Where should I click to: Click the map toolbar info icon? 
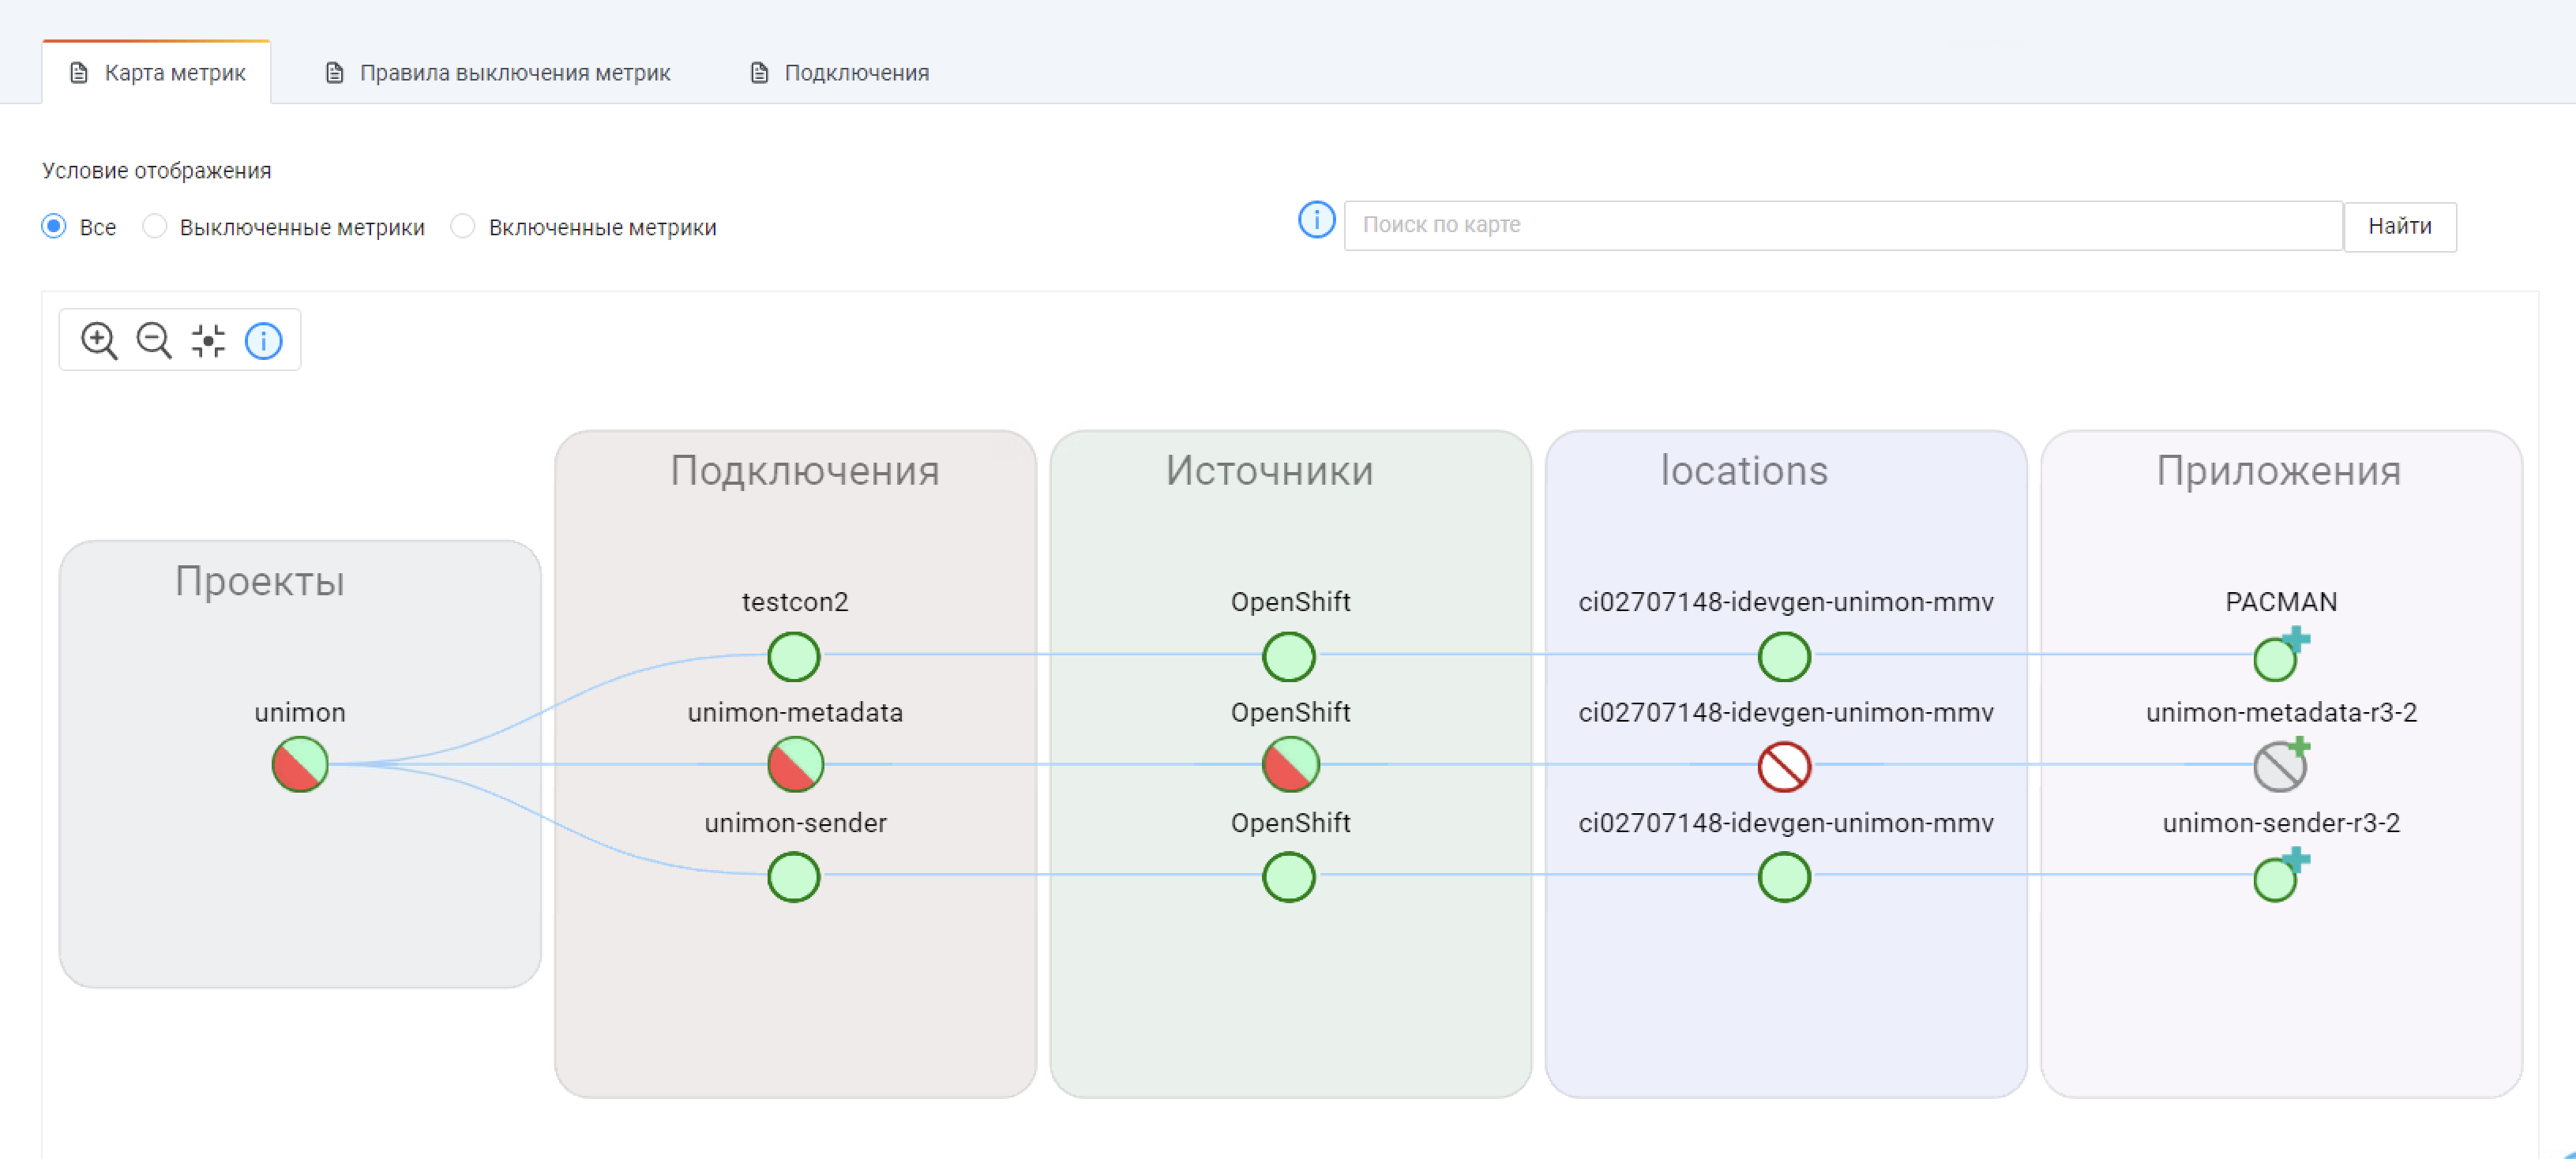point(264,341)
